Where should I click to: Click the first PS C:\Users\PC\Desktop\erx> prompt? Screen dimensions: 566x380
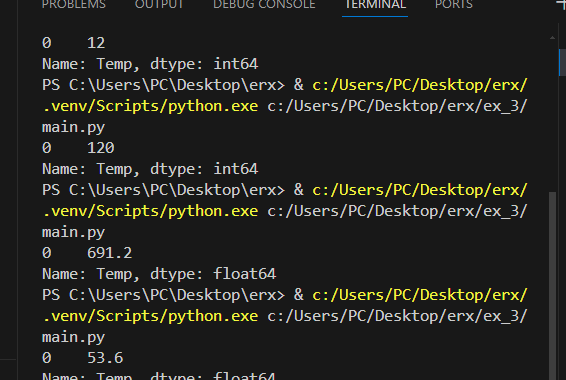[163, 85]
